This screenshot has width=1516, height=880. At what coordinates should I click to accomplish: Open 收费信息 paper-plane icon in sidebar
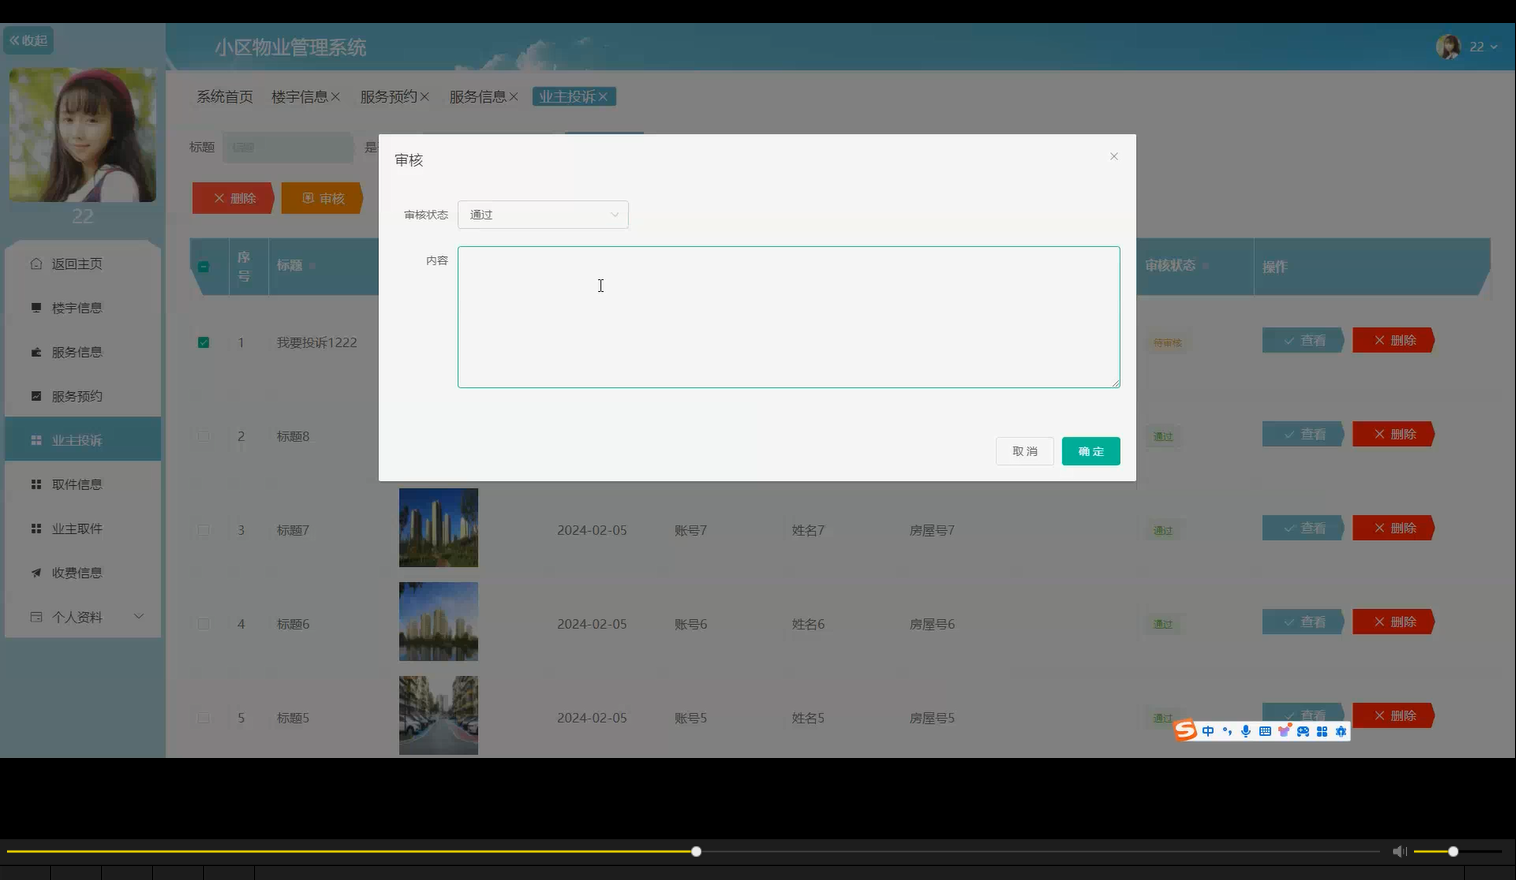[34, 572]
